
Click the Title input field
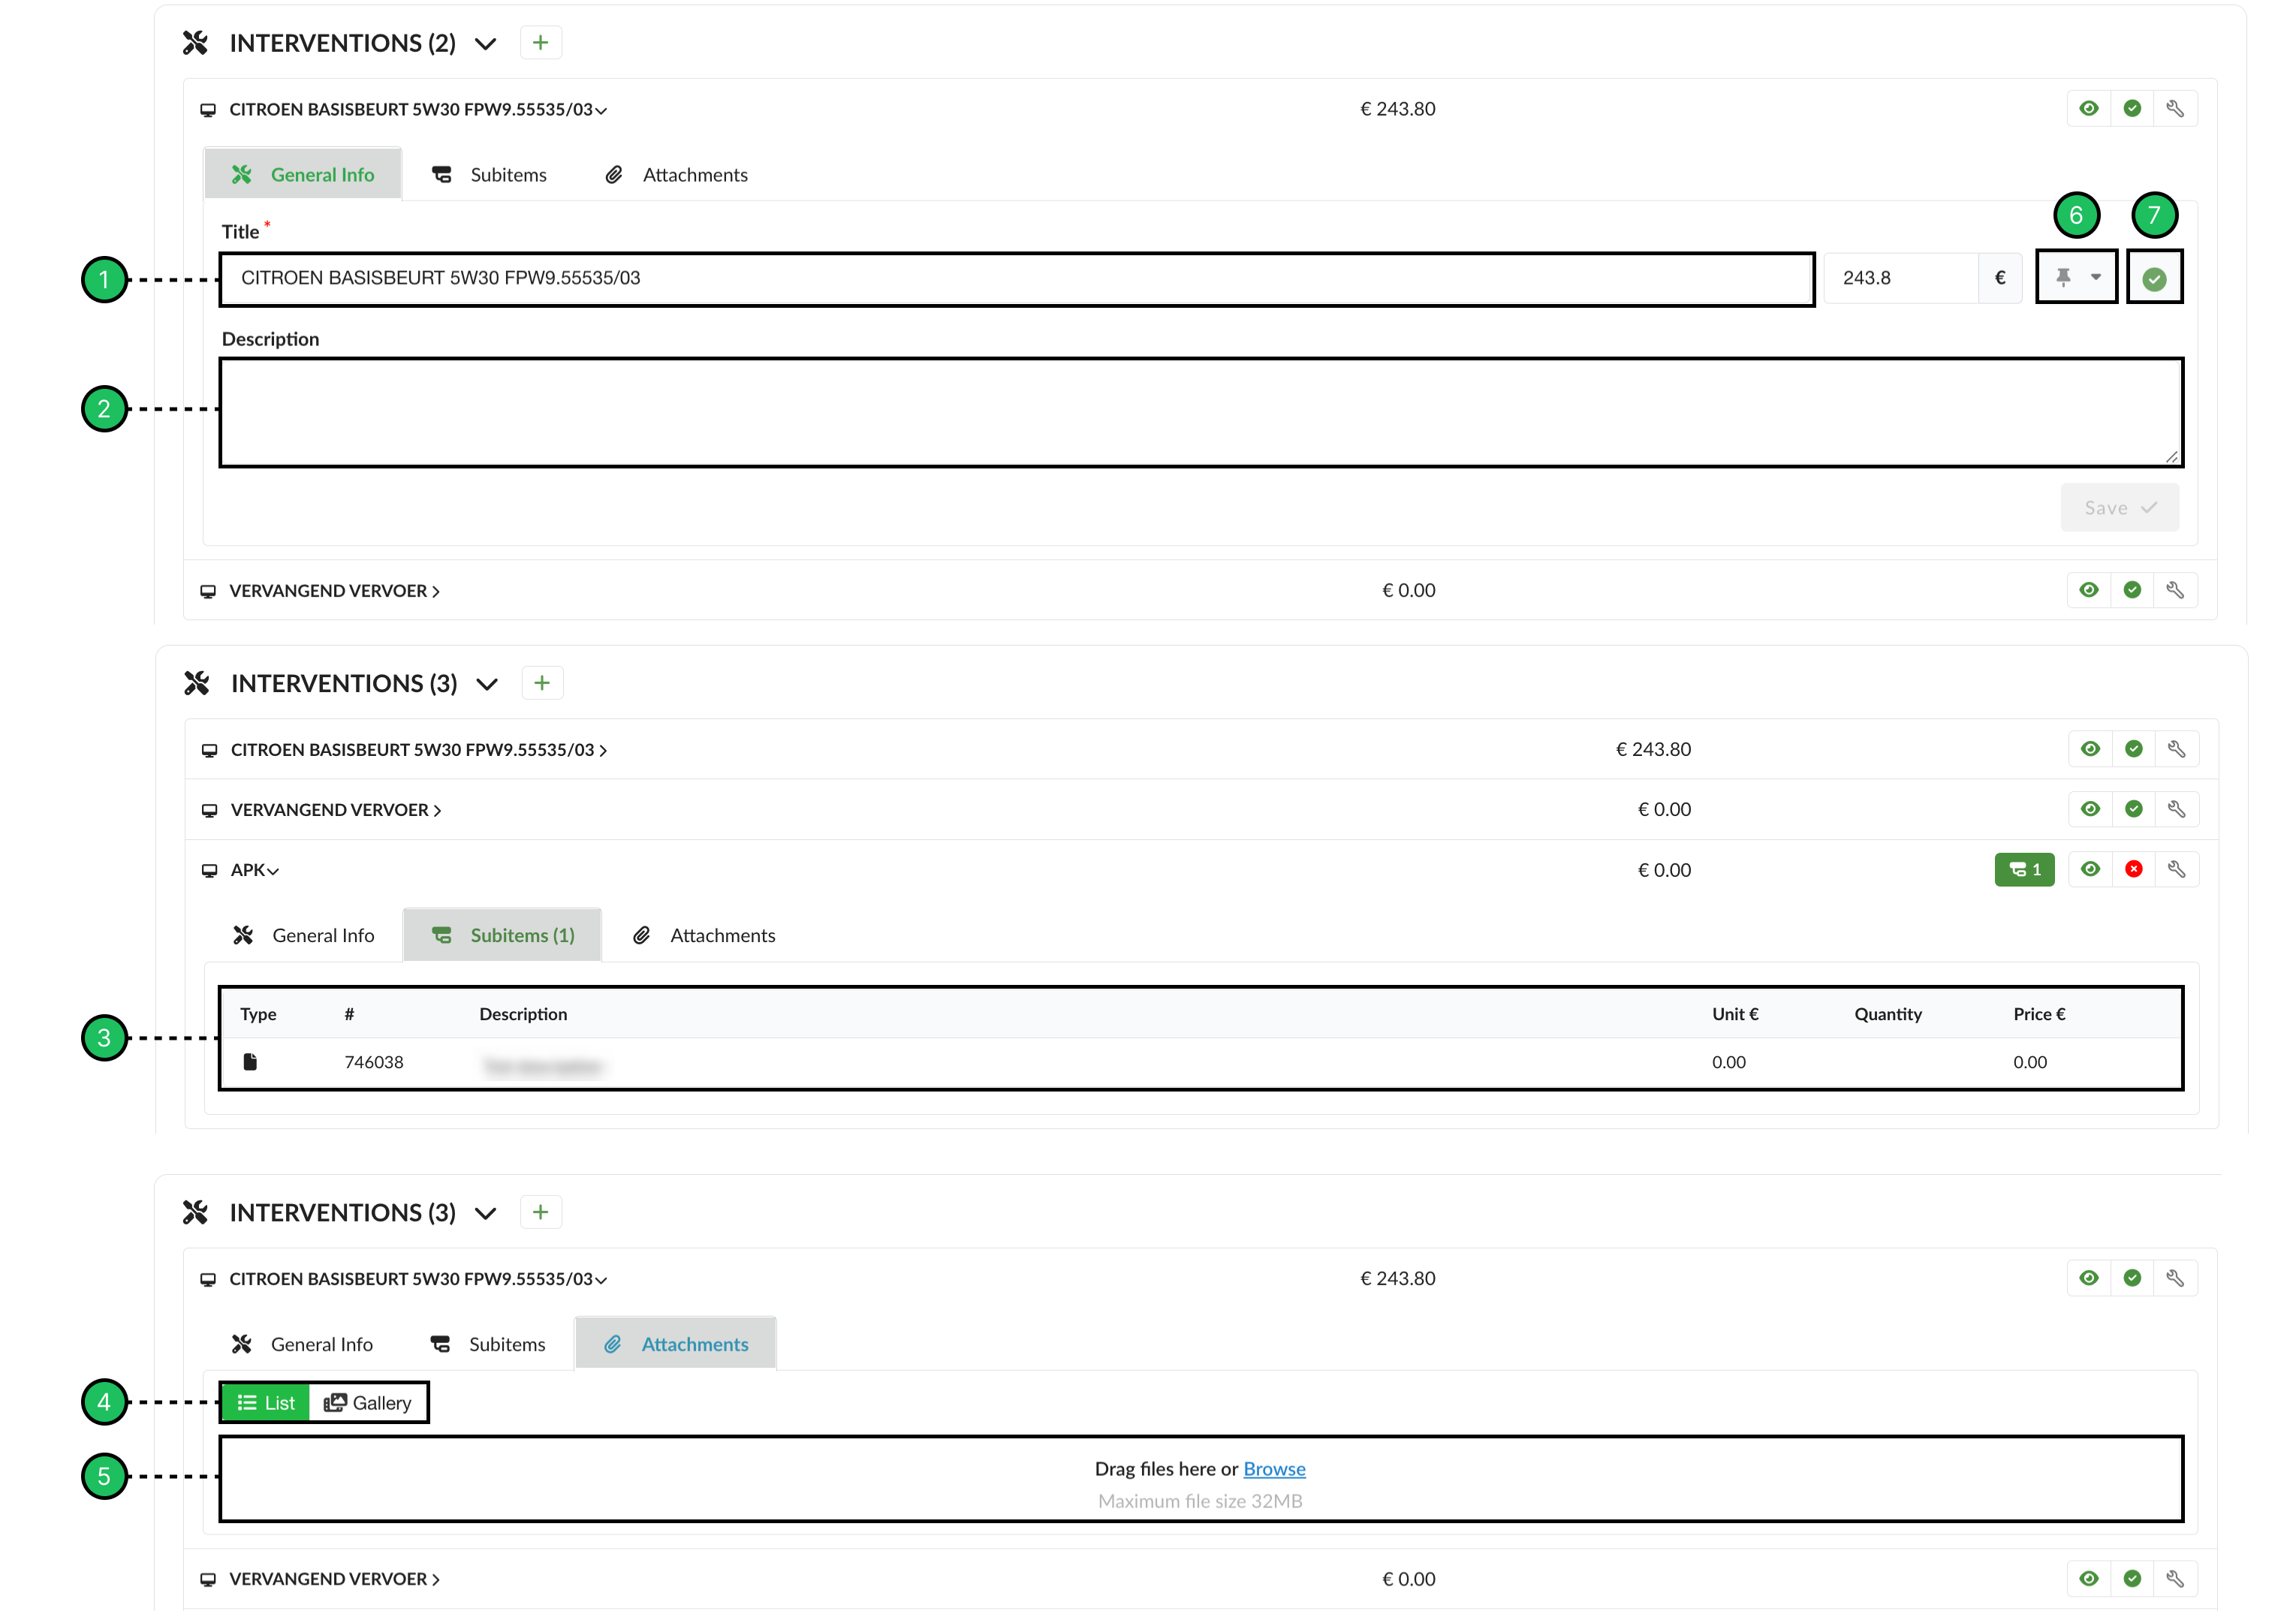coord(1016,279)
